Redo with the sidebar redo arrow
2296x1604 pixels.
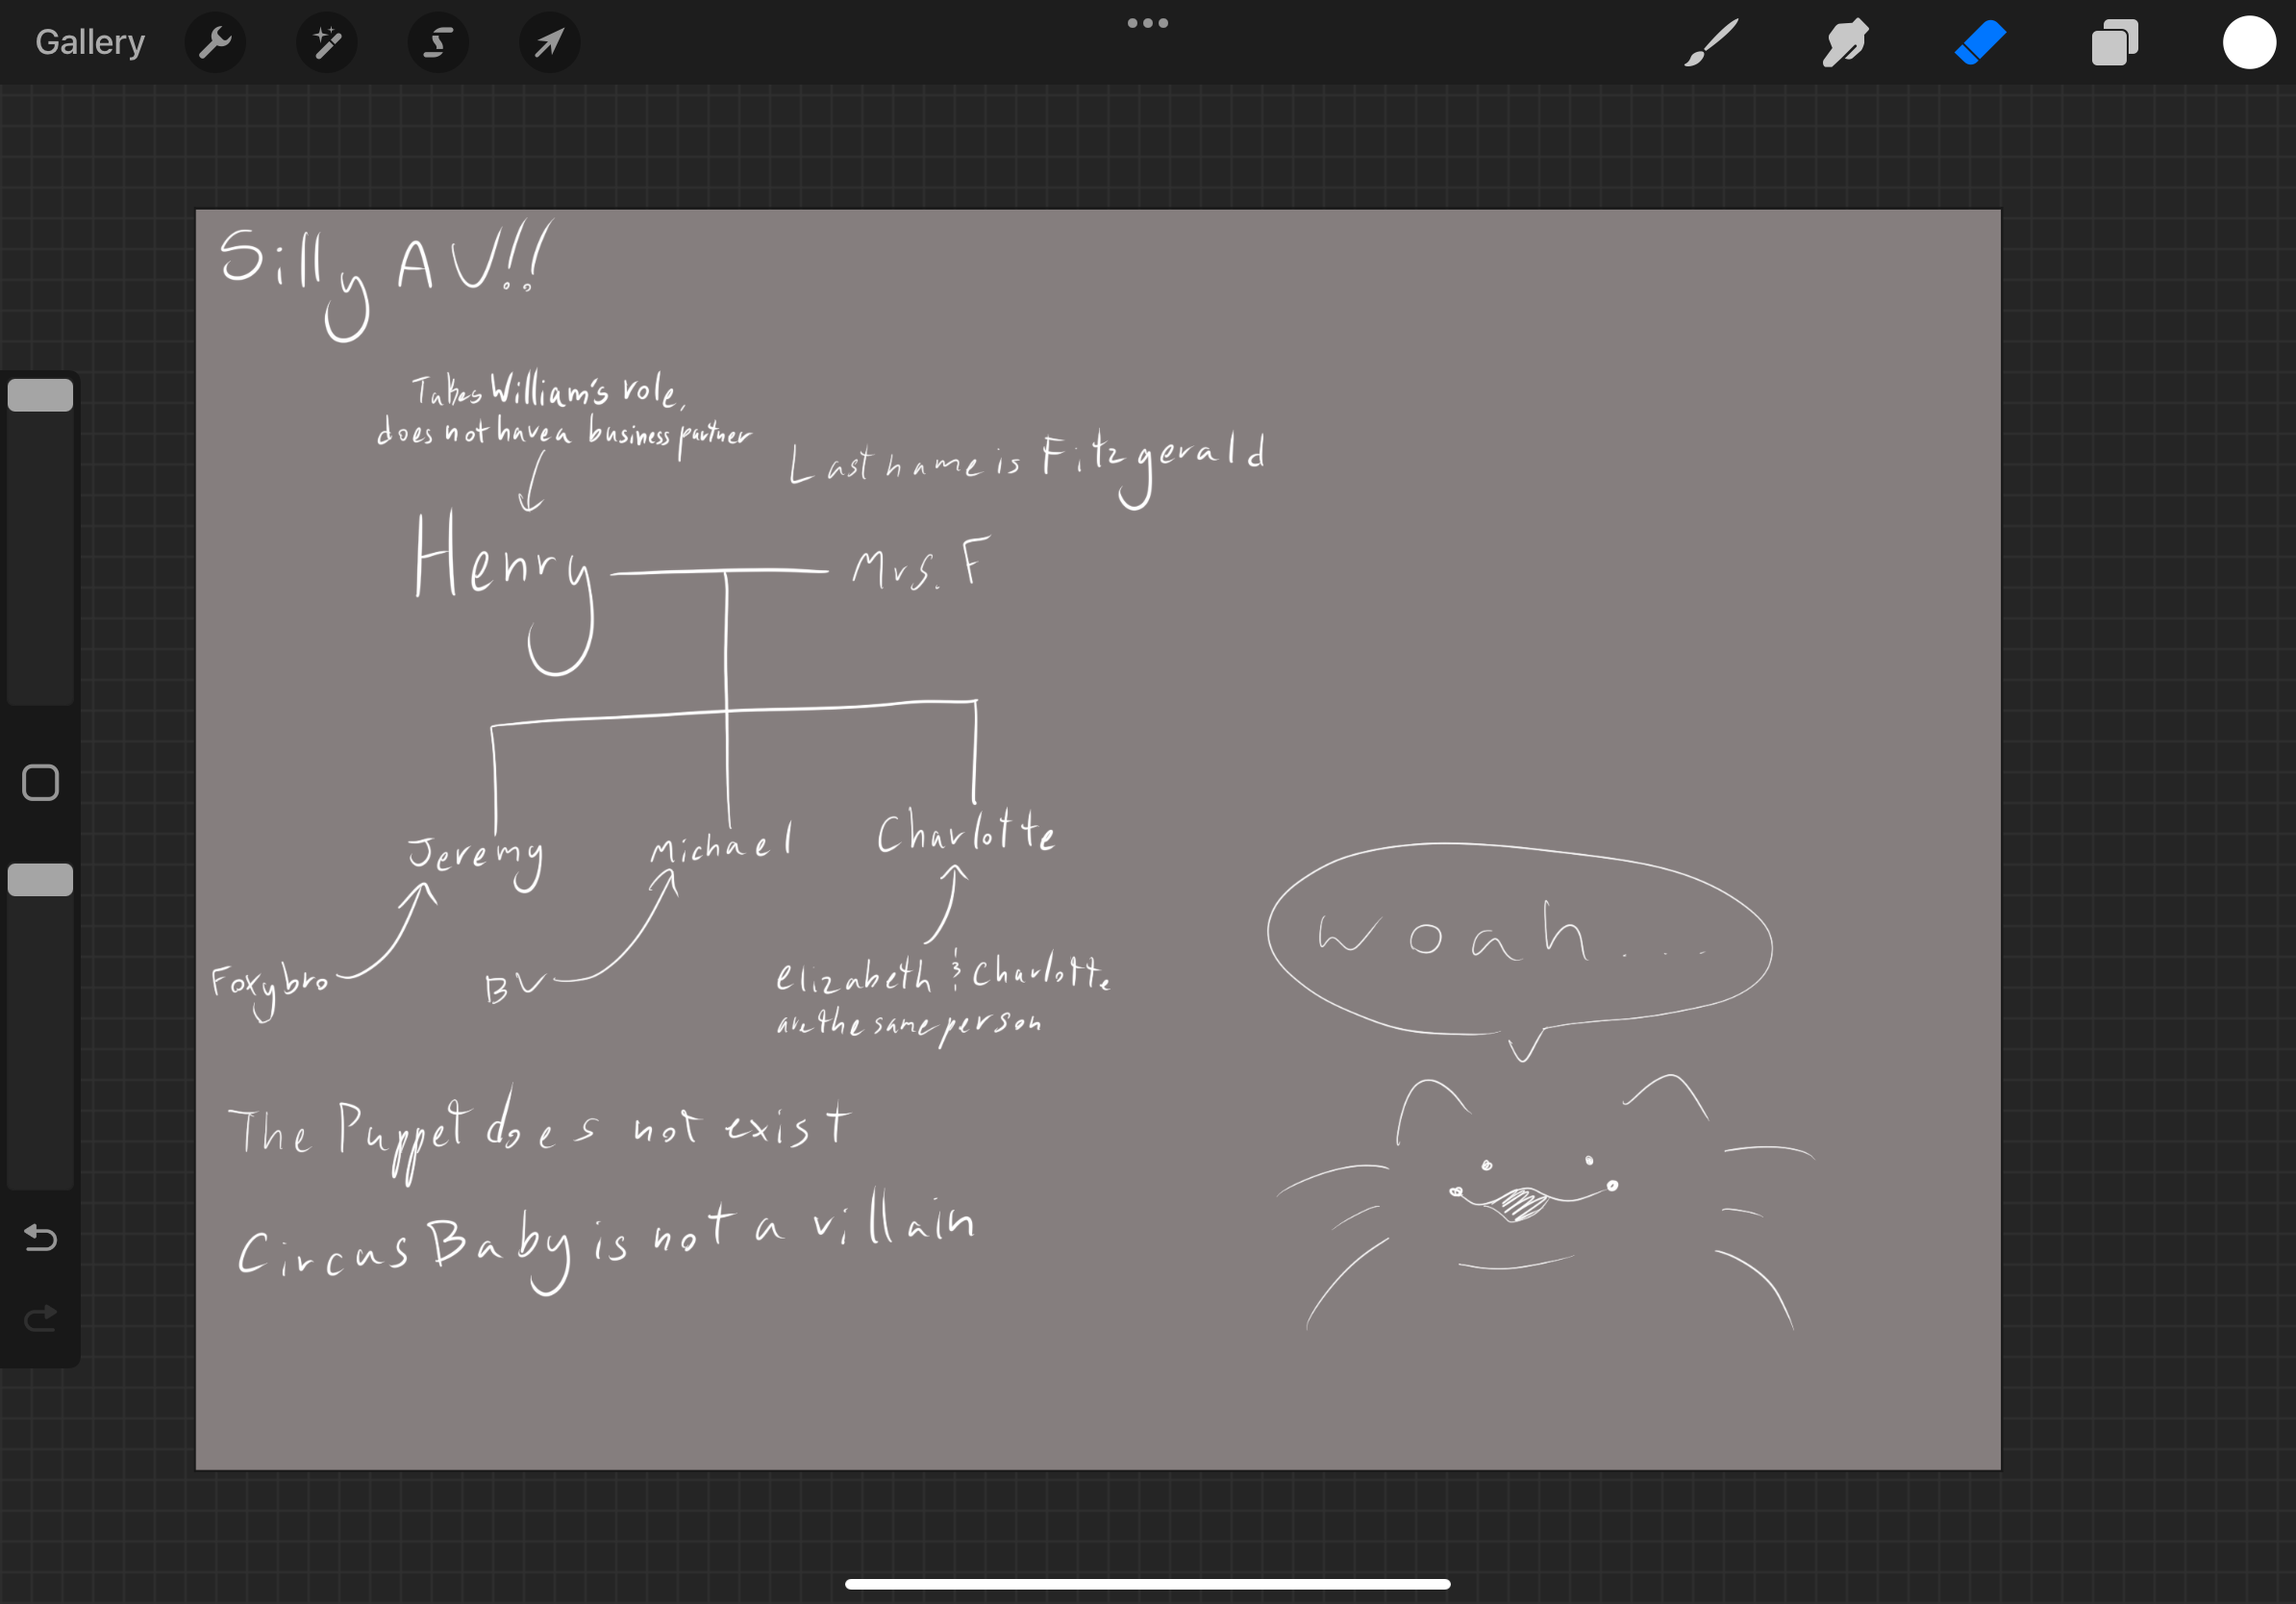40,1319
